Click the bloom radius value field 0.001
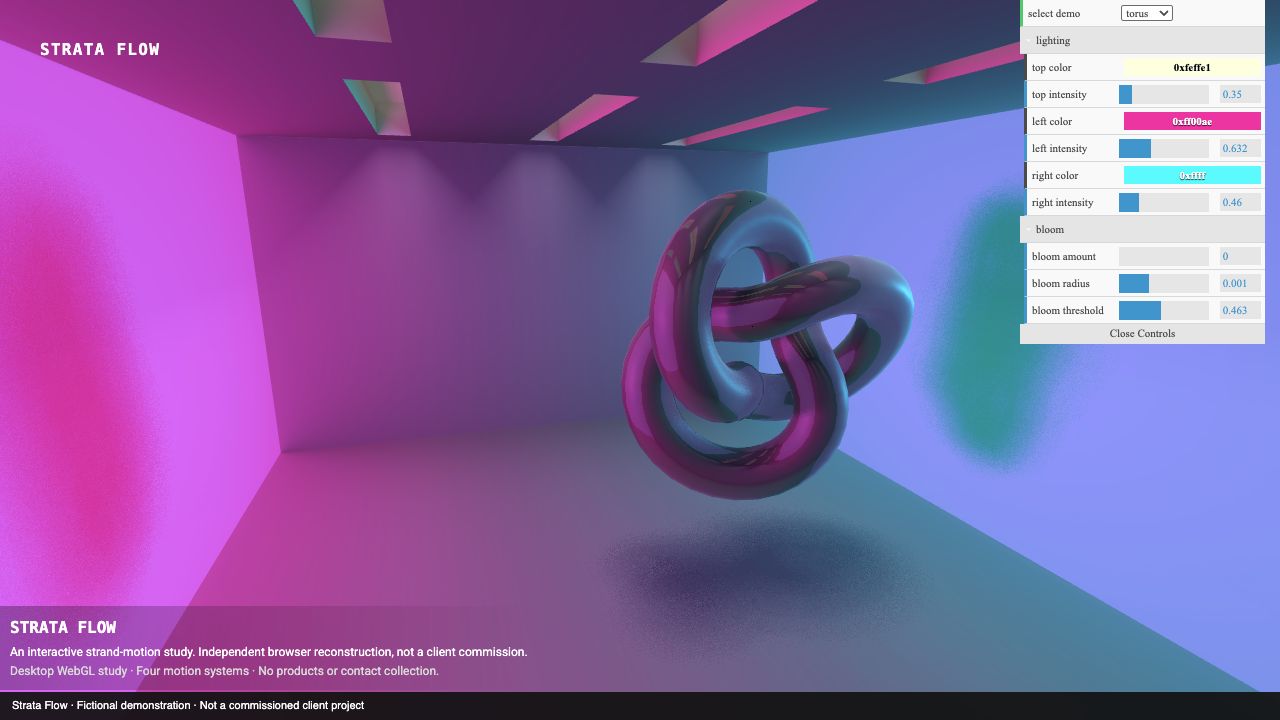The width and height of the screenshot is (1280, 720). click(1240, 283)
